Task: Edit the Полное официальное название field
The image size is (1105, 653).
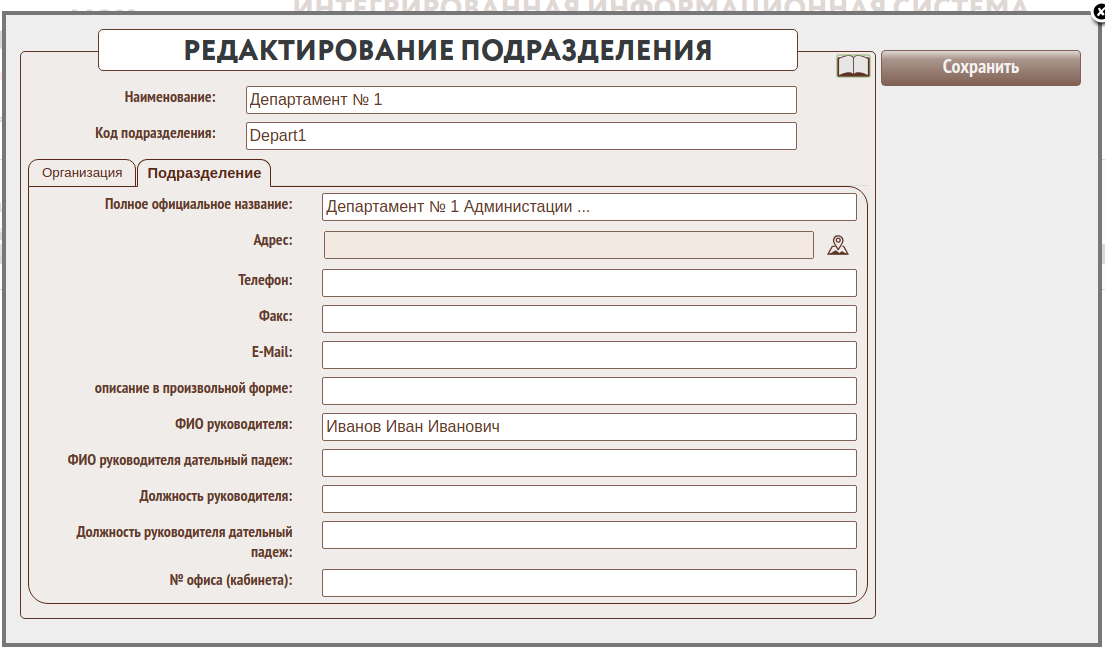Action: pyautogui.click(x=589, y=207)
